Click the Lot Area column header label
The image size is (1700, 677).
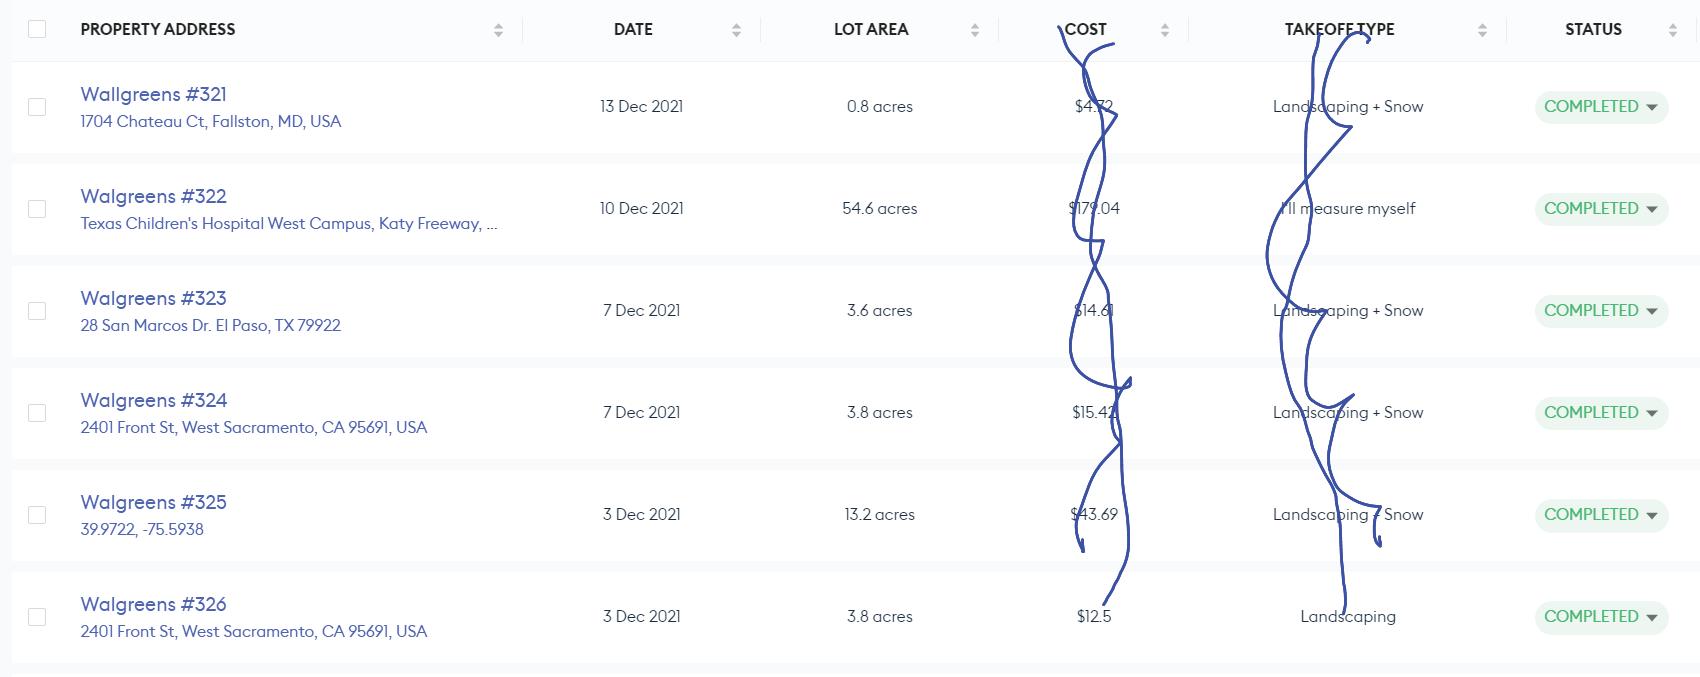click(x=870, y=29)
